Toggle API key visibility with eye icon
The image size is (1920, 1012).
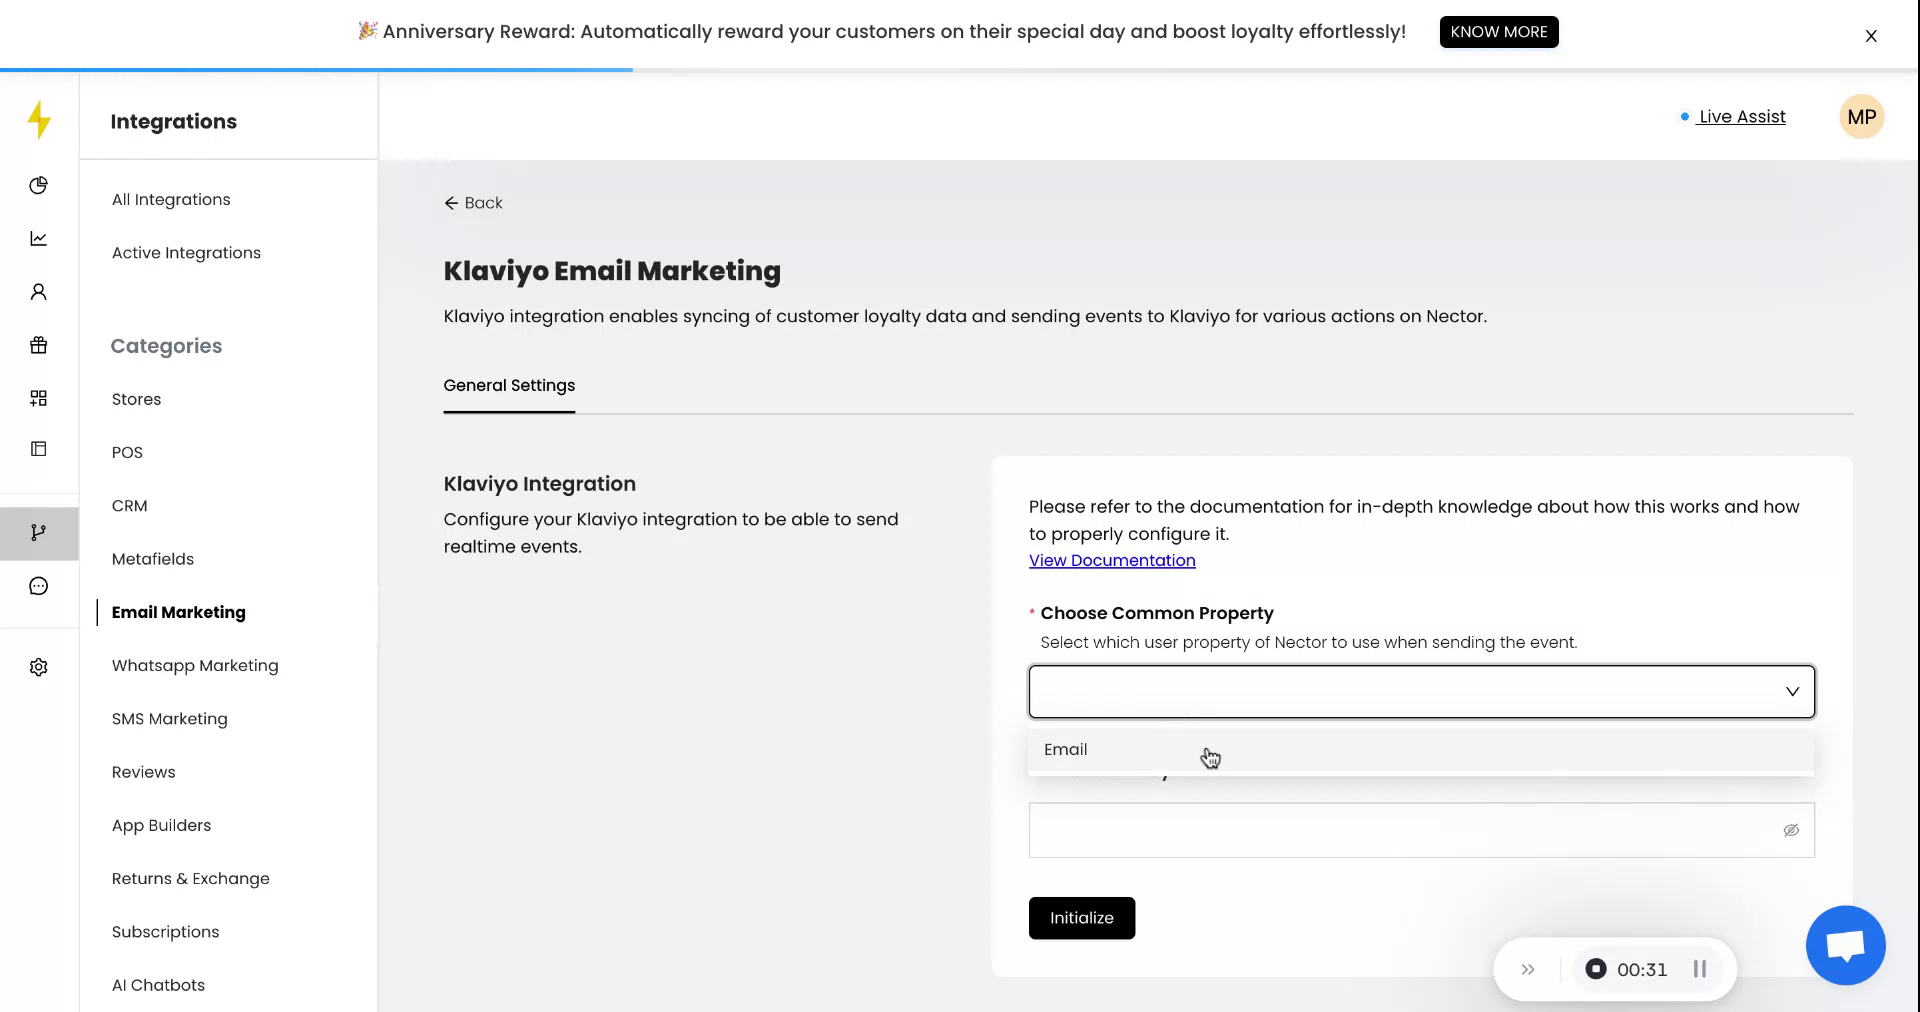point(1790,830)
